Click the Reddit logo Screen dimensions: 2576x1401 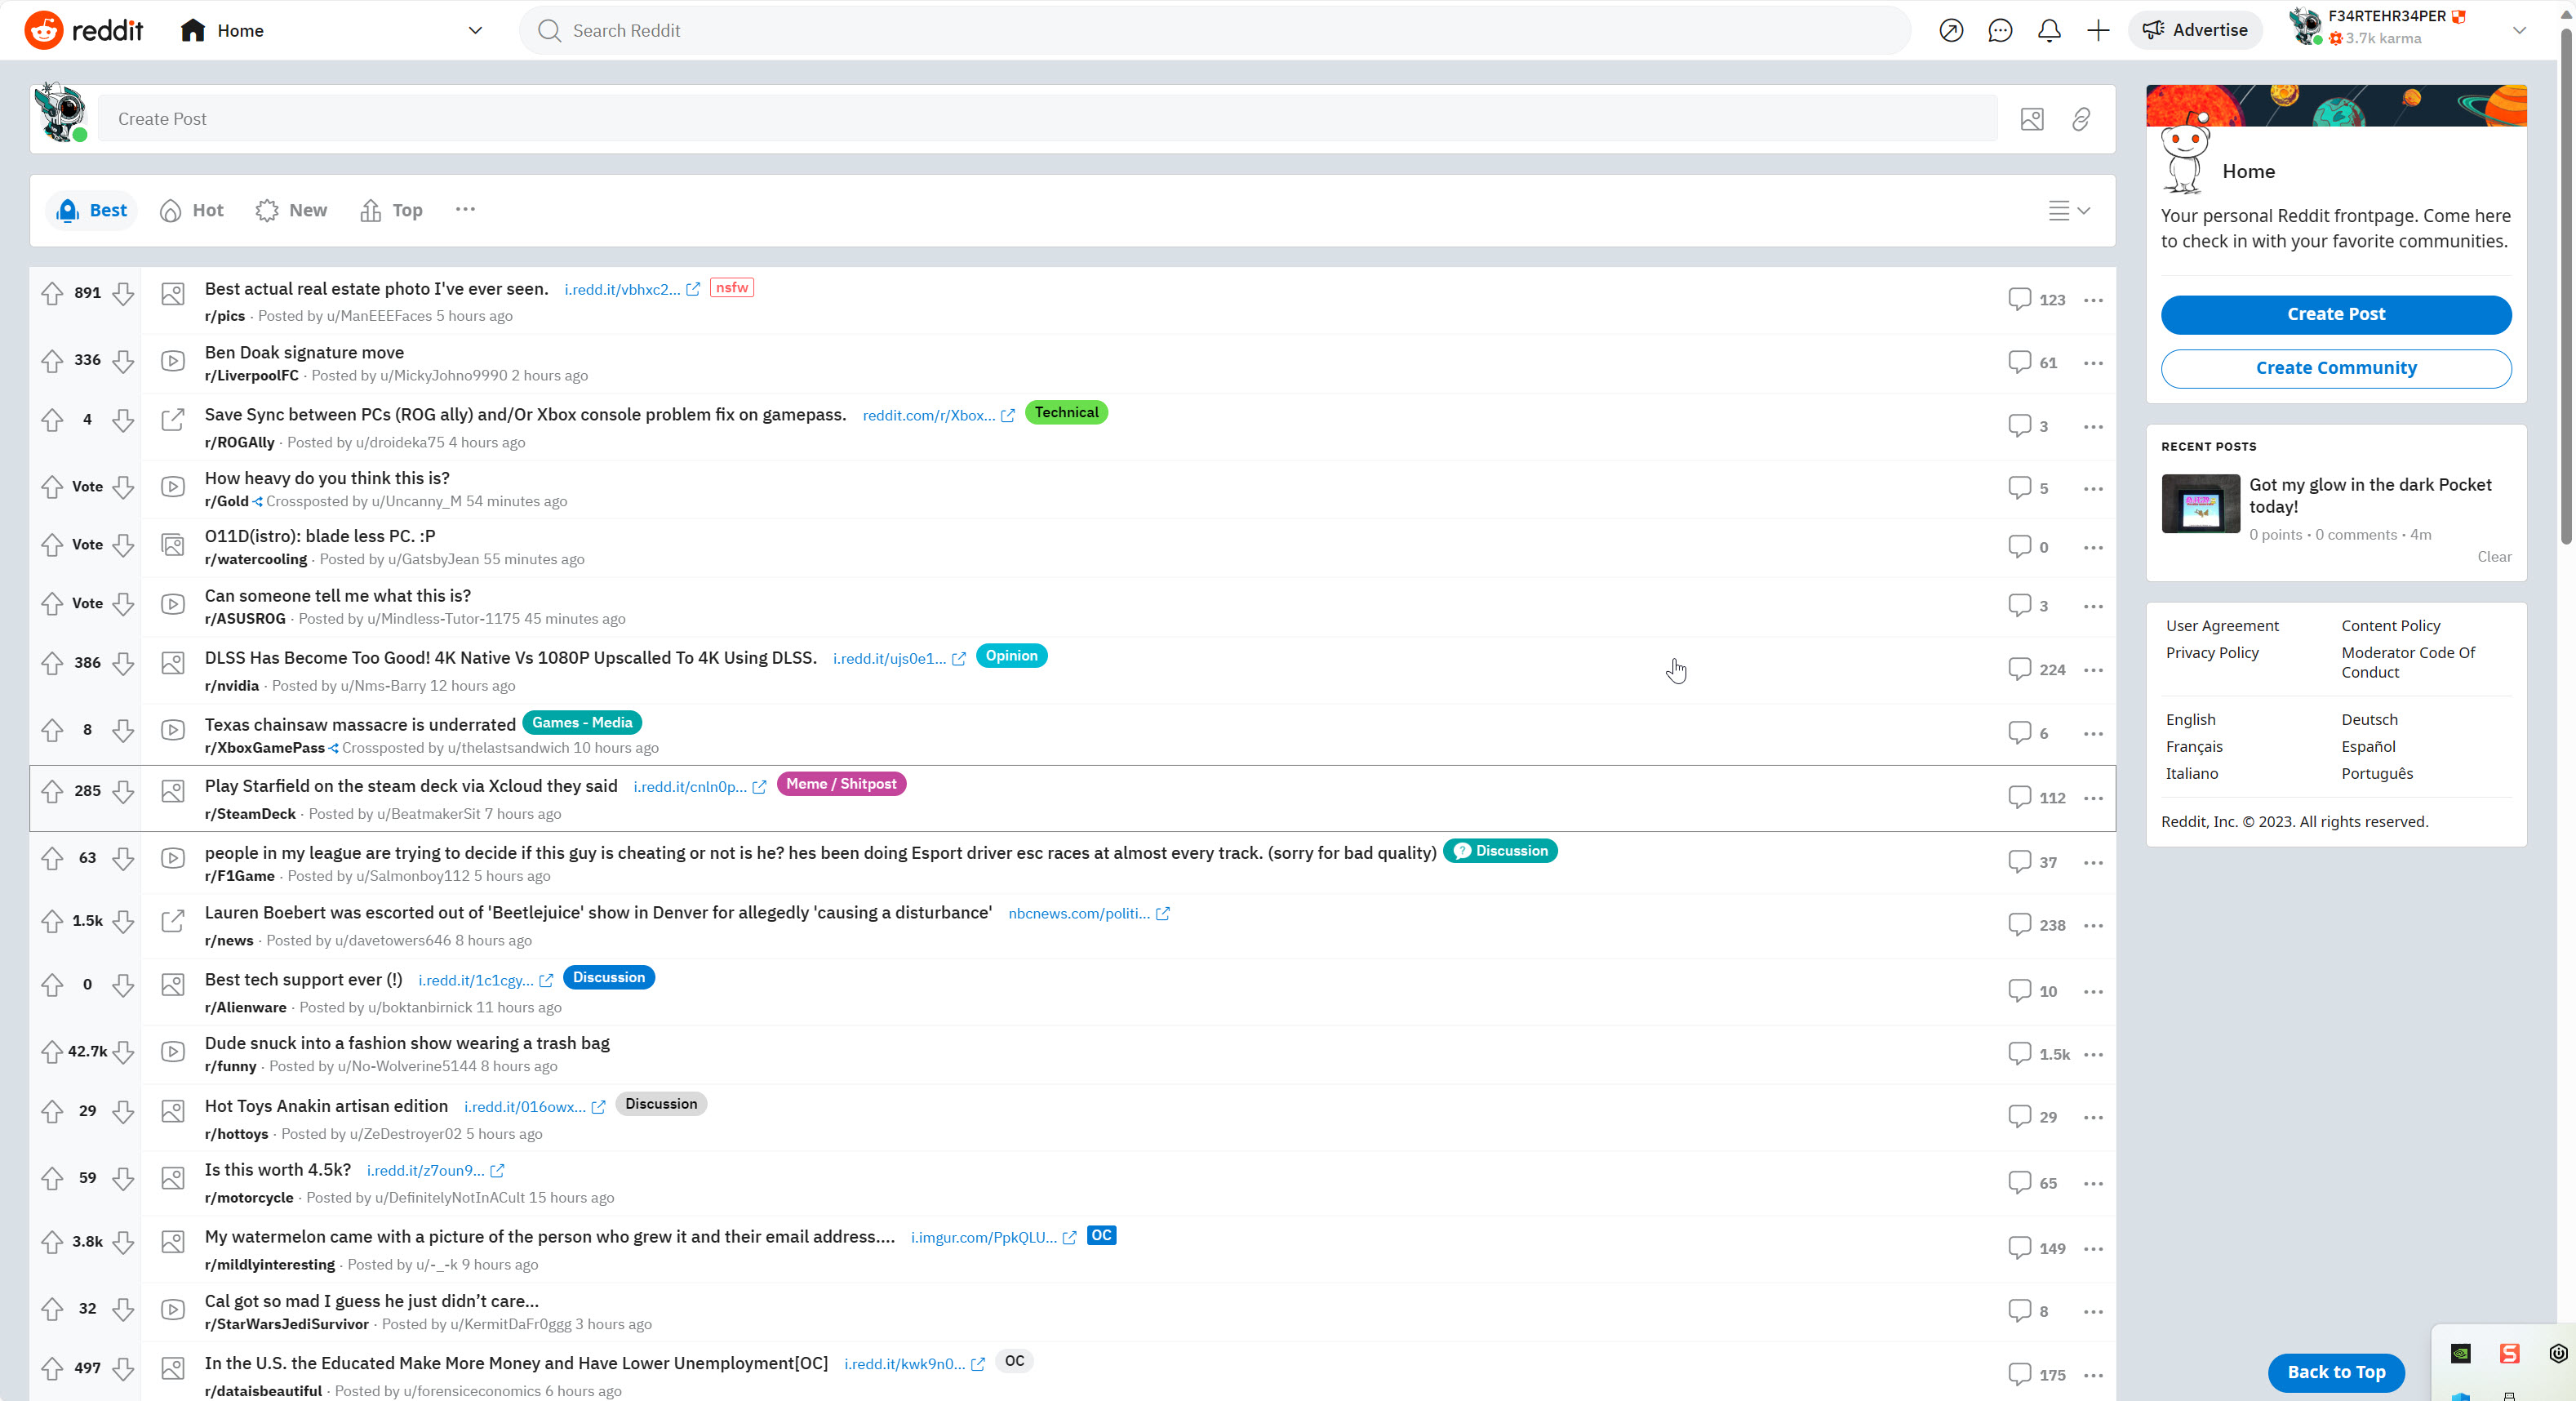click(x=84, y=30)
